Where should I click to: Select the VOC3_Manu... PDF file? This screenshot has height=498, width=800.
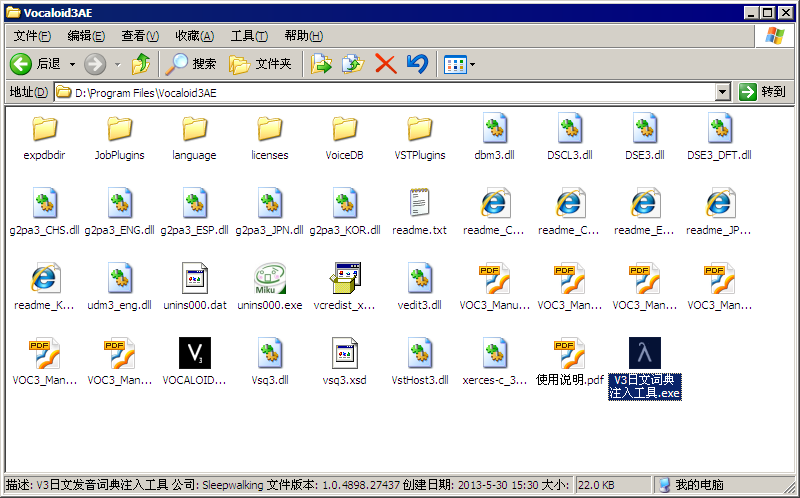pyautogui.click(x=494, y=287)
